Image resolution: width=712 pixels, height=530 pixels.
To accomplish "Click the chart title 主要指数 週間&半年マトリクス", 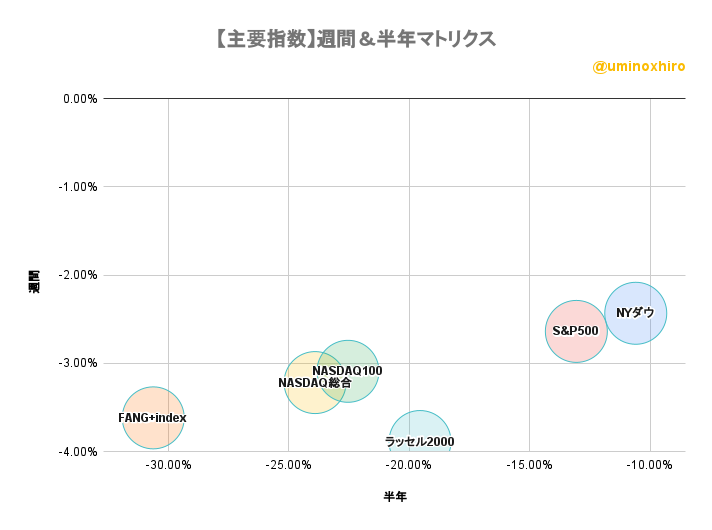I will 356,39.
